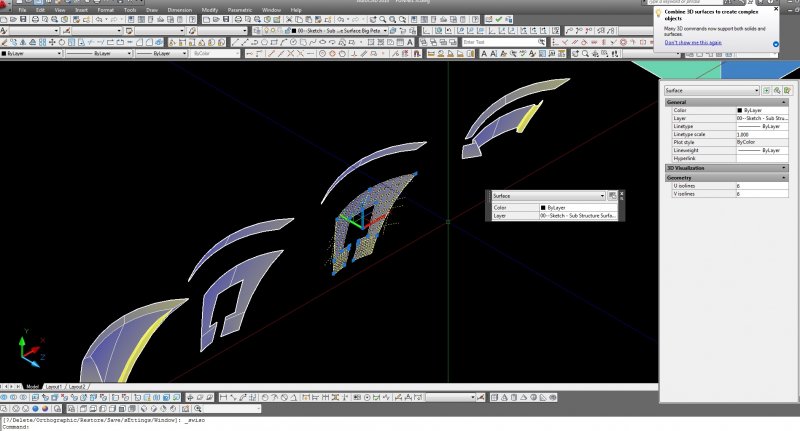Select the Array tool
The height and width of the screenshot is (431, 800).
click(x=42, y=42)
